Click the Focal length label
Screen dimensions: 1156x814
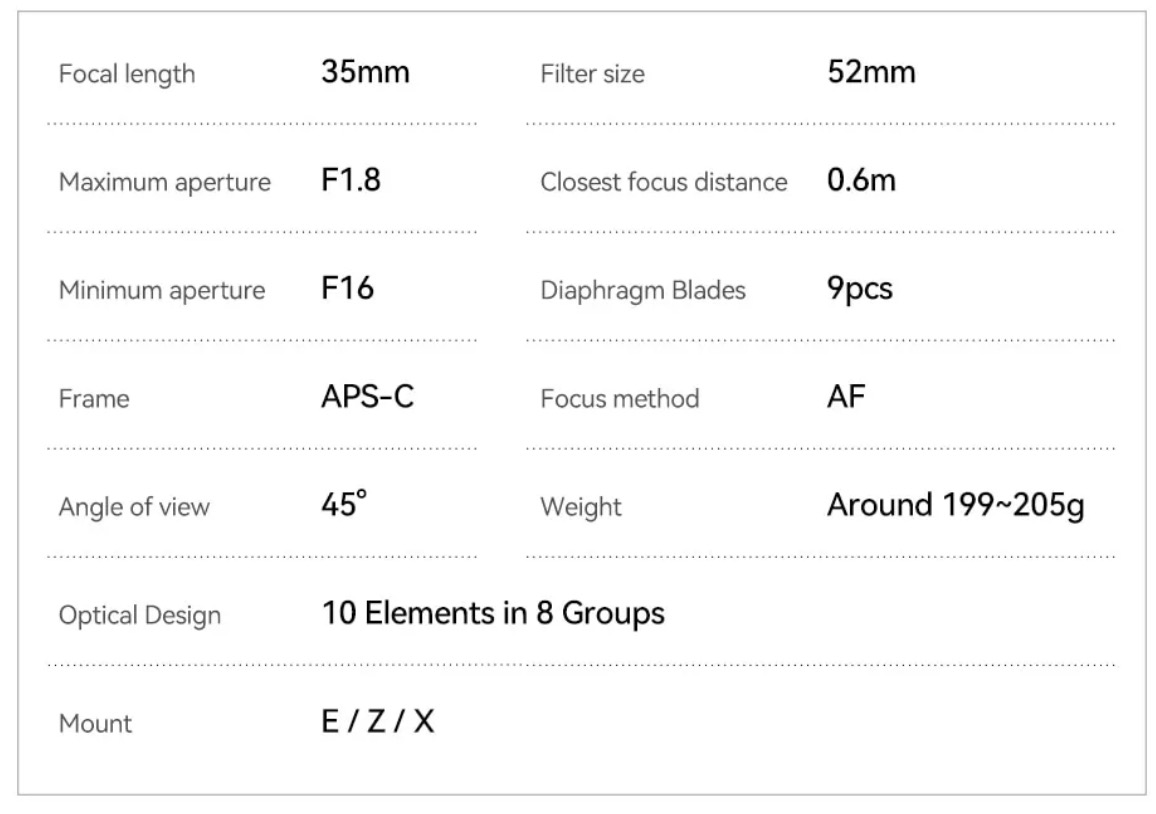point(127,74)
